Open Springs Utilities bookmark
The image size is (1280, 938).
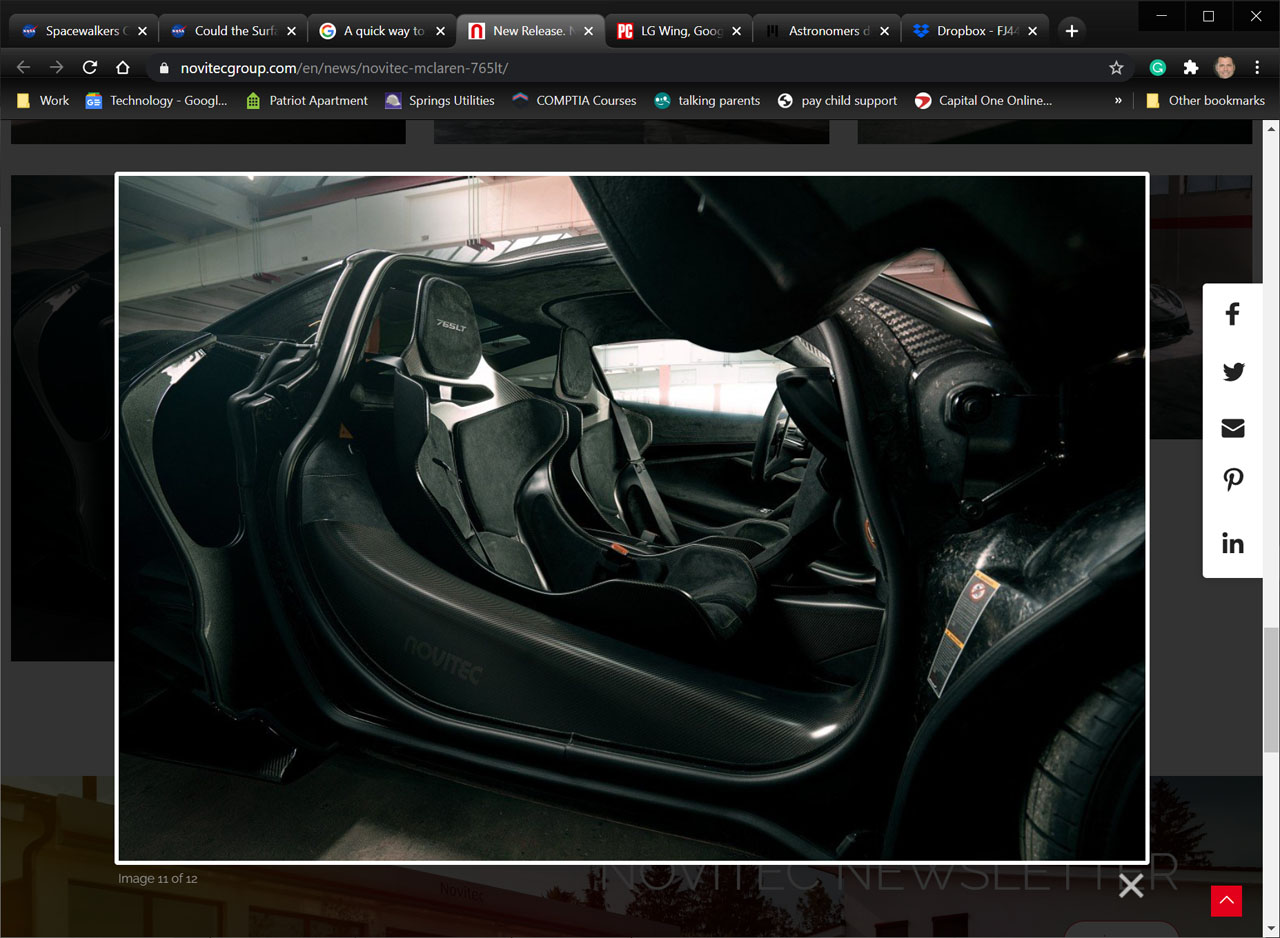pos(440,100)
